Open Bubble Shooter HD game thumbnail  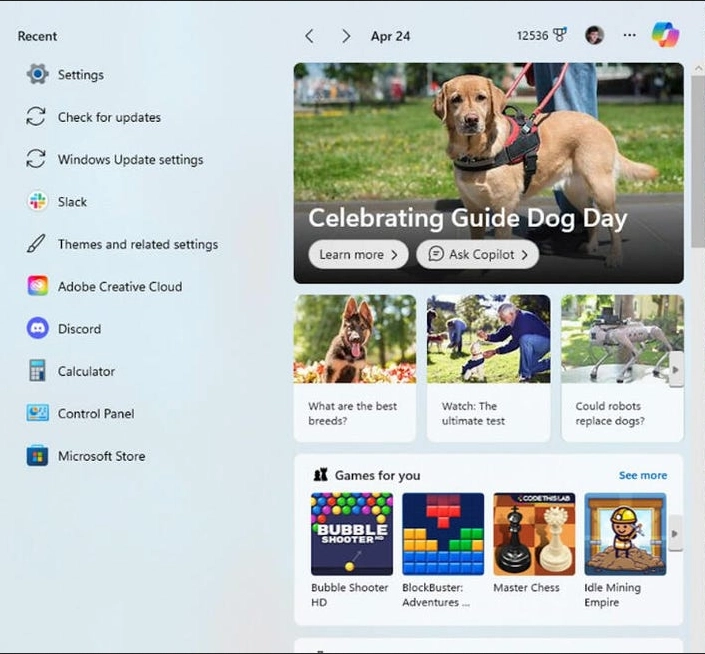(x=352, y=534)
